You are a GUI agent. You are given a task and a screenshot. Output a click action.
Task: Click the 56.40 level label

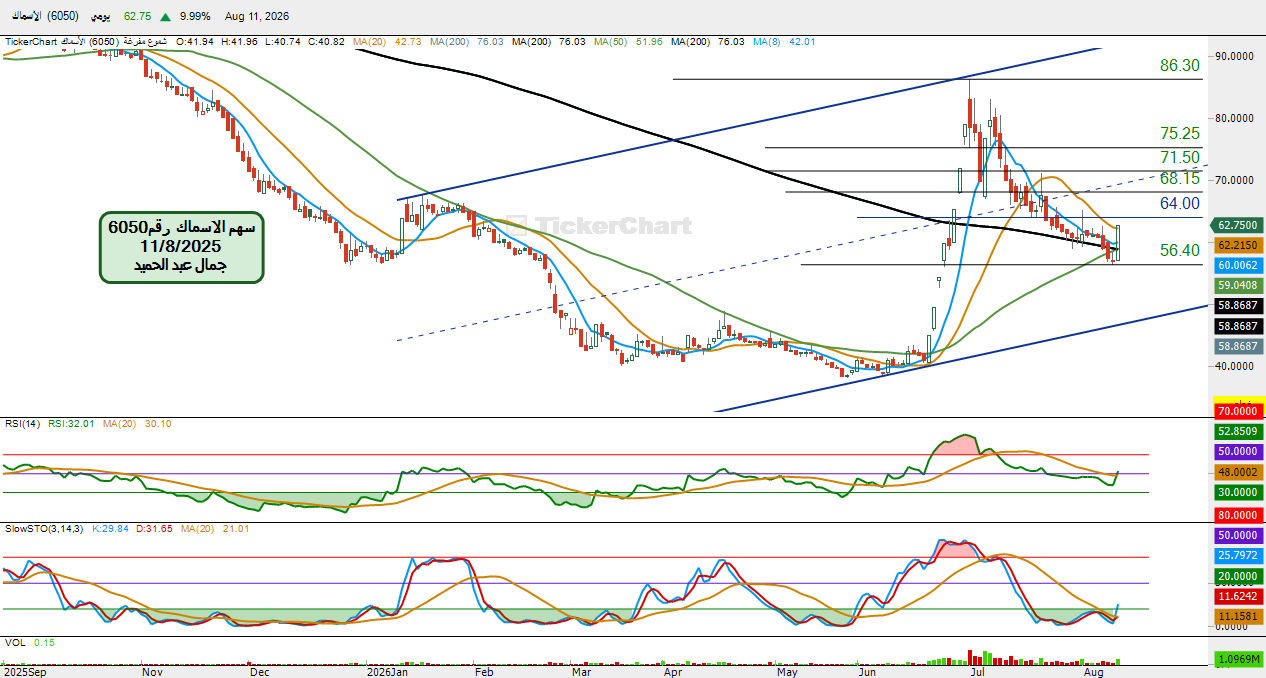point(1179,251)
